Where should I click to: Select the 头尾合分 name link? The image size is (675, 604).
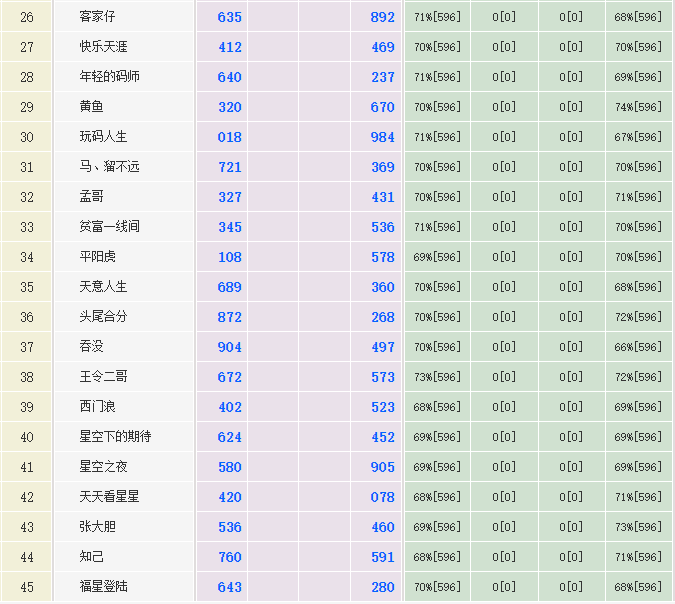point(104,317)
